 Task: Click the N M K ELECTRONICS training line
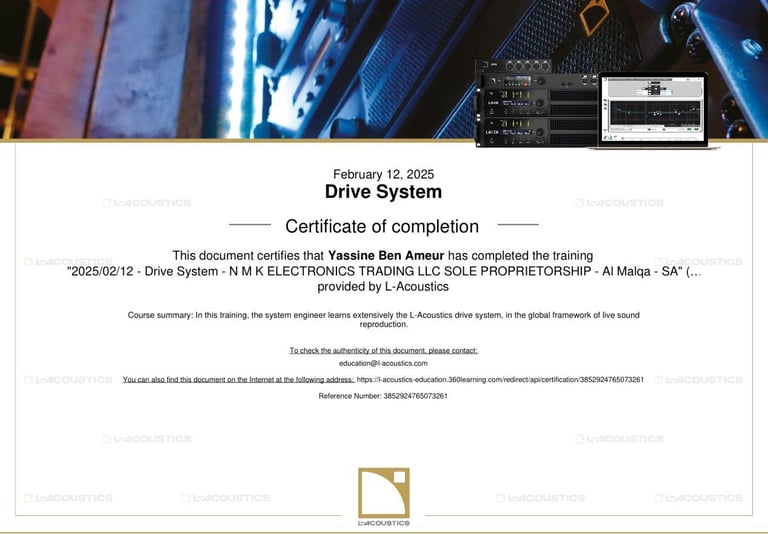point(384,271)
